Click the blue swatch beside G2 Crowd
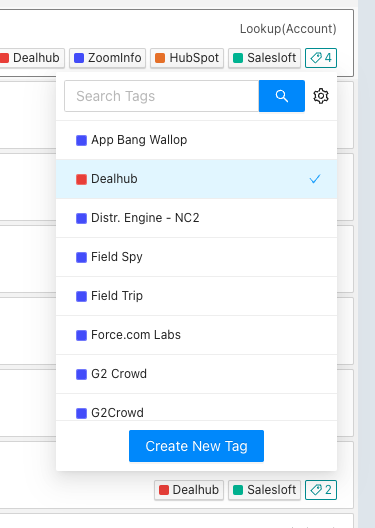Viewport: 375px width, 528px height. (81, 374)
